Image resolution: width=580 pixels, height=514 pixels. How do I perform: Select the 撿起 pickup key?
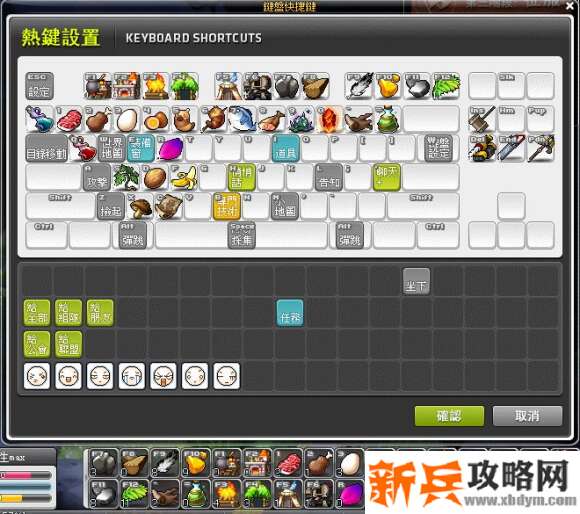pos(111,206)
